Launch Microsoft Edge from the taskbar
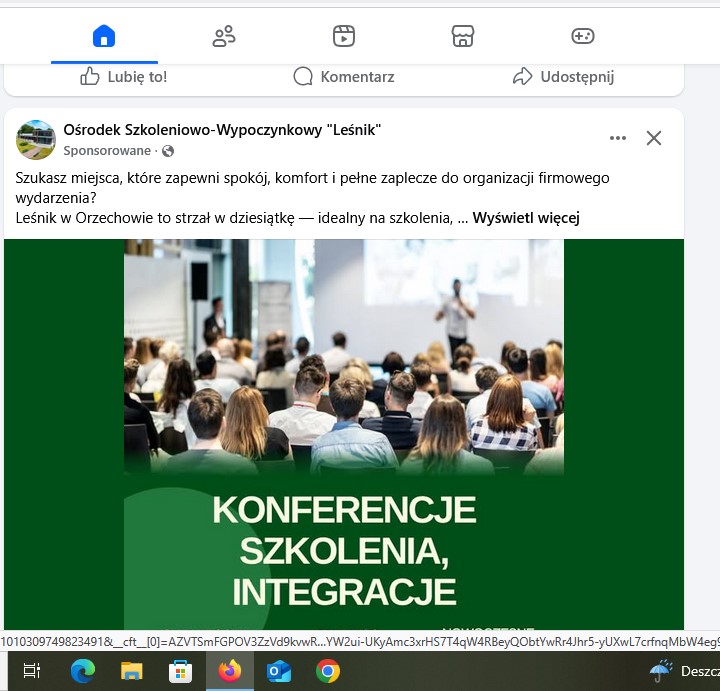The image size is (720, 691). pos(82,671)
